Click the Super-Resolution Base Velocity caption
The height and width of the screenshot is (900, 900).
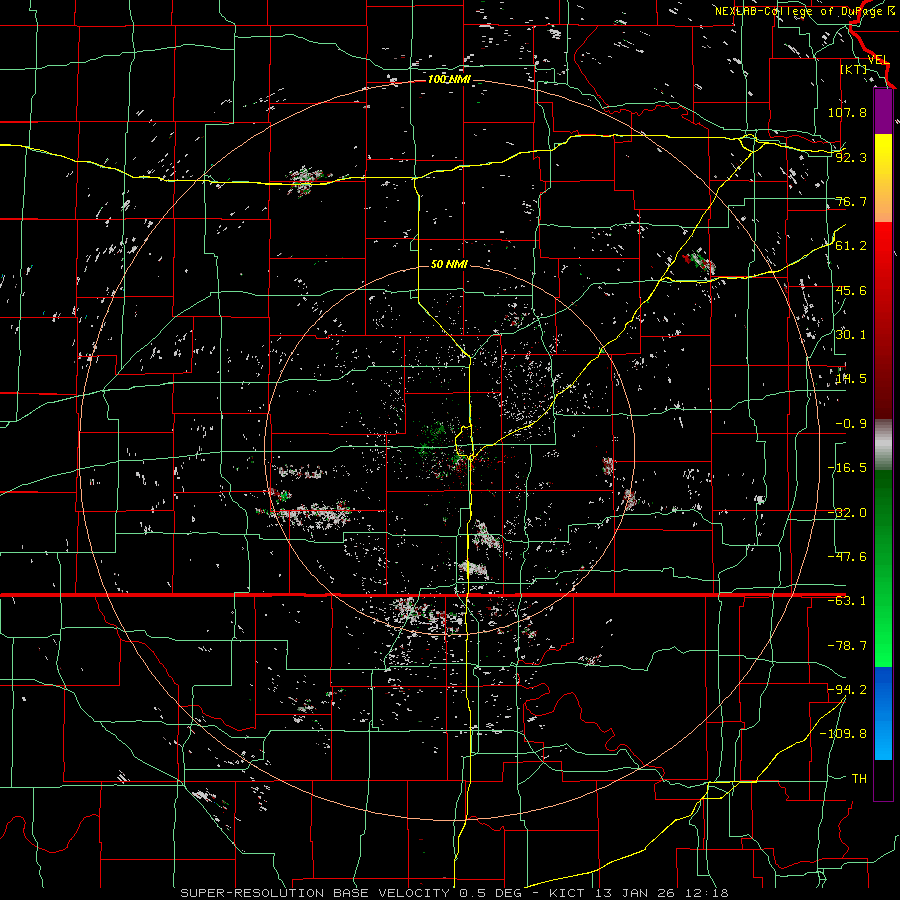pyautogui.click(x=455, y=893)
